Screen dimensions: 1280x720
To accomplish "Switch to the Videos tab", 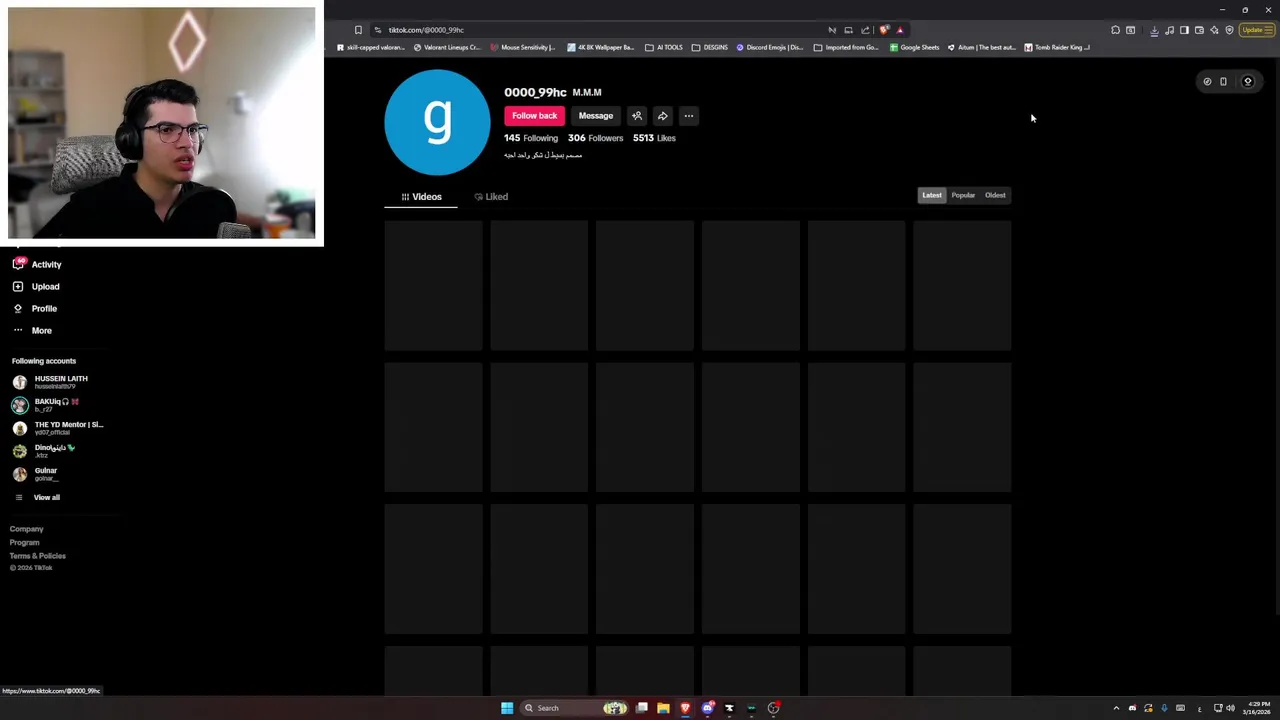I will 421,197.
